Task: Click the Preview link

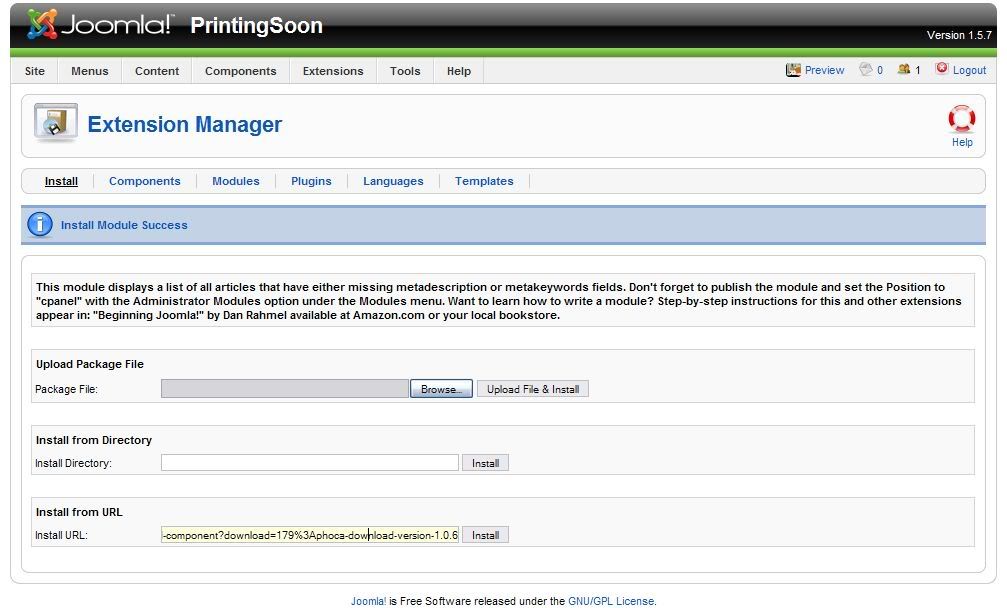Action: click(x=825, y=70)
